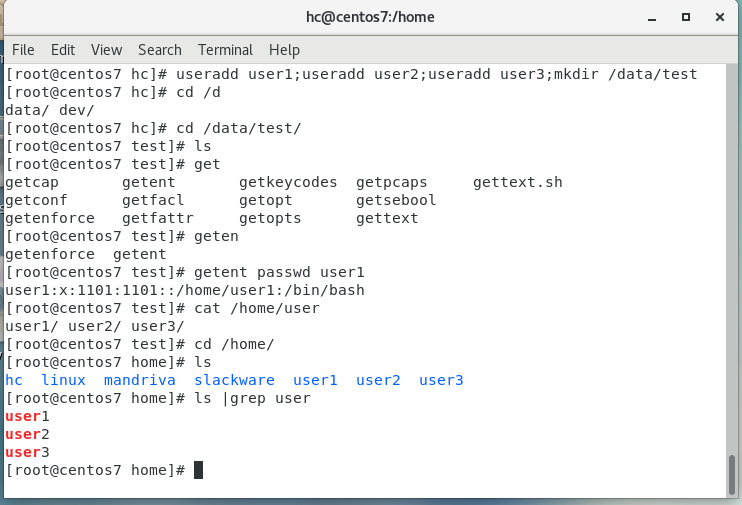Click the terminal cursor at the prompt
The image size is (742, 505).
coord(198,470)
